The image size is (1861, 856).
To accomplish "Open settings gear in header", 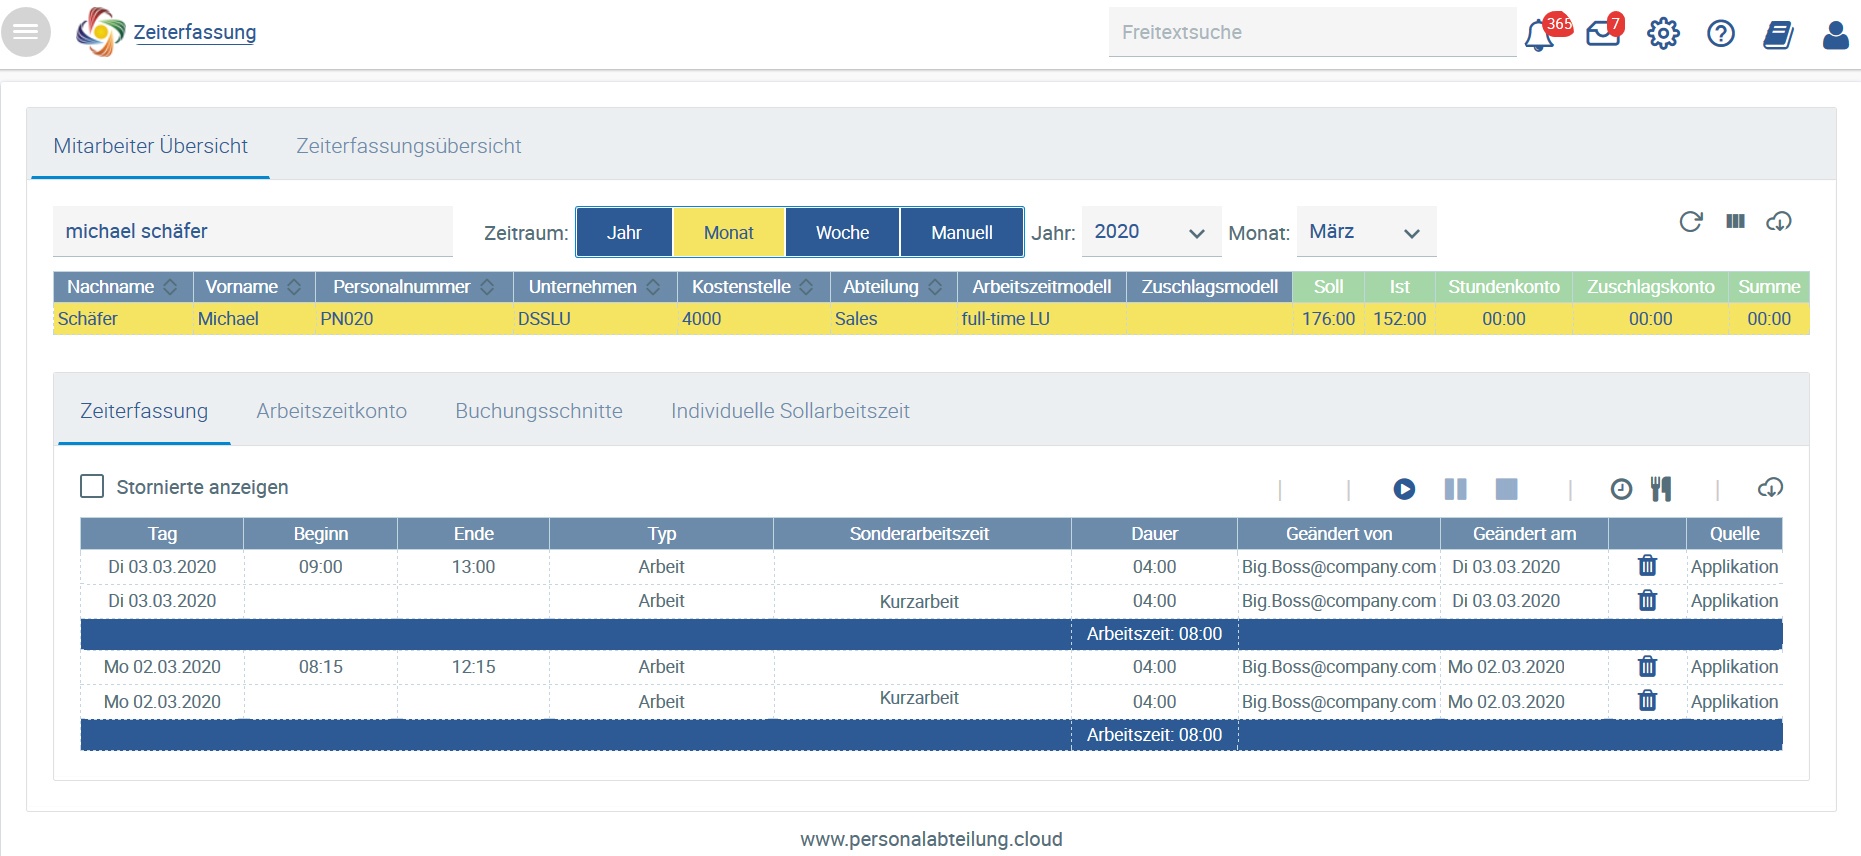I will pyautogui.click(x=1663, y=34).
